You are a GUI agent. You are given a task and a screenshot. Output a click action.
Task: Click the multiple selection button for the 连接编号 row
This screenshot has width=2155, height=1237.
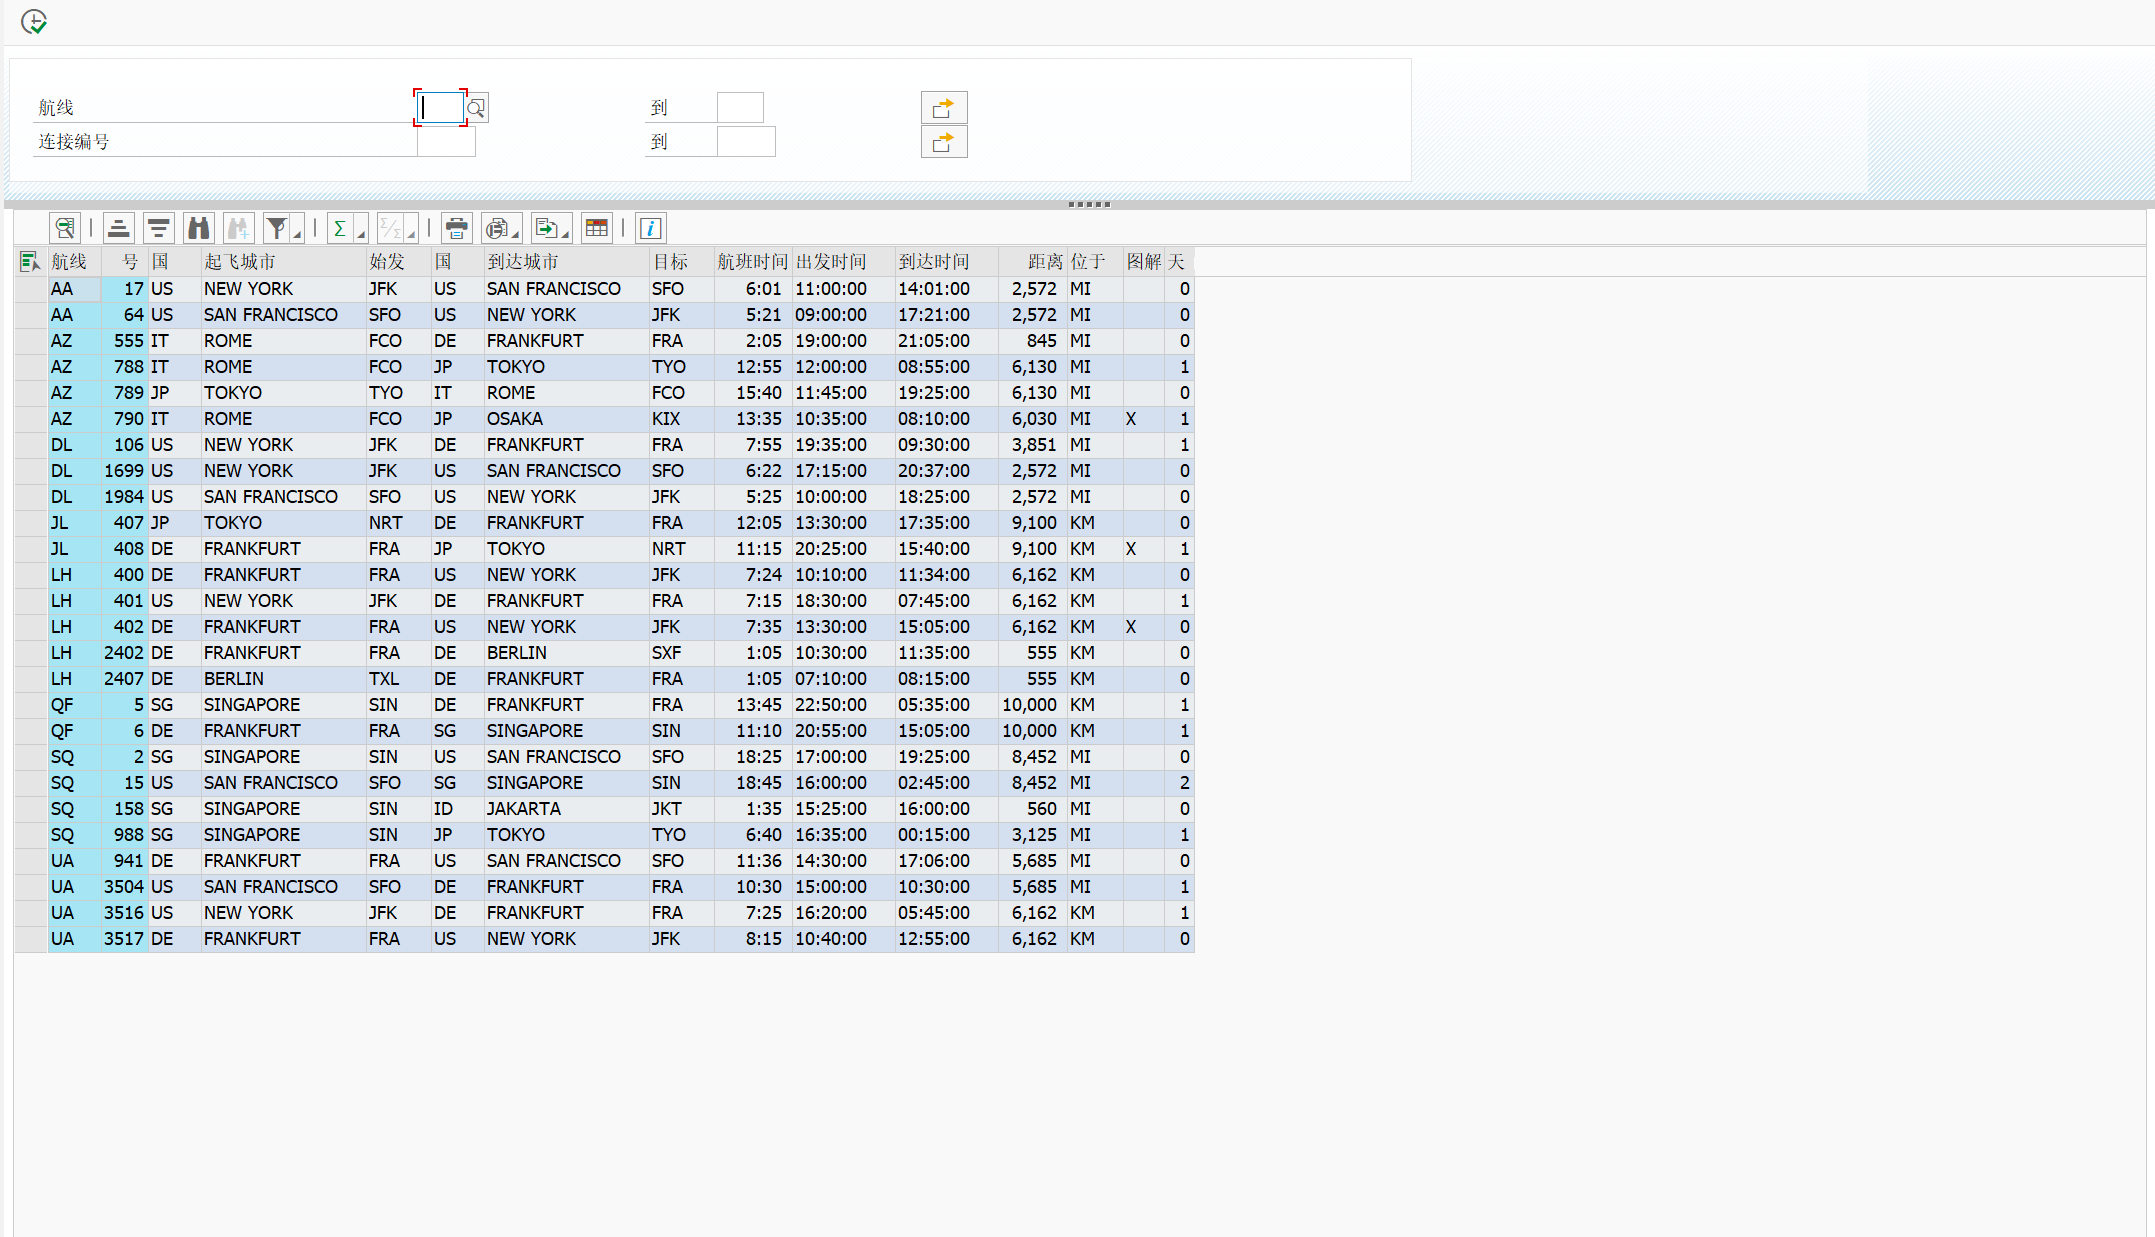pos(943,142)
